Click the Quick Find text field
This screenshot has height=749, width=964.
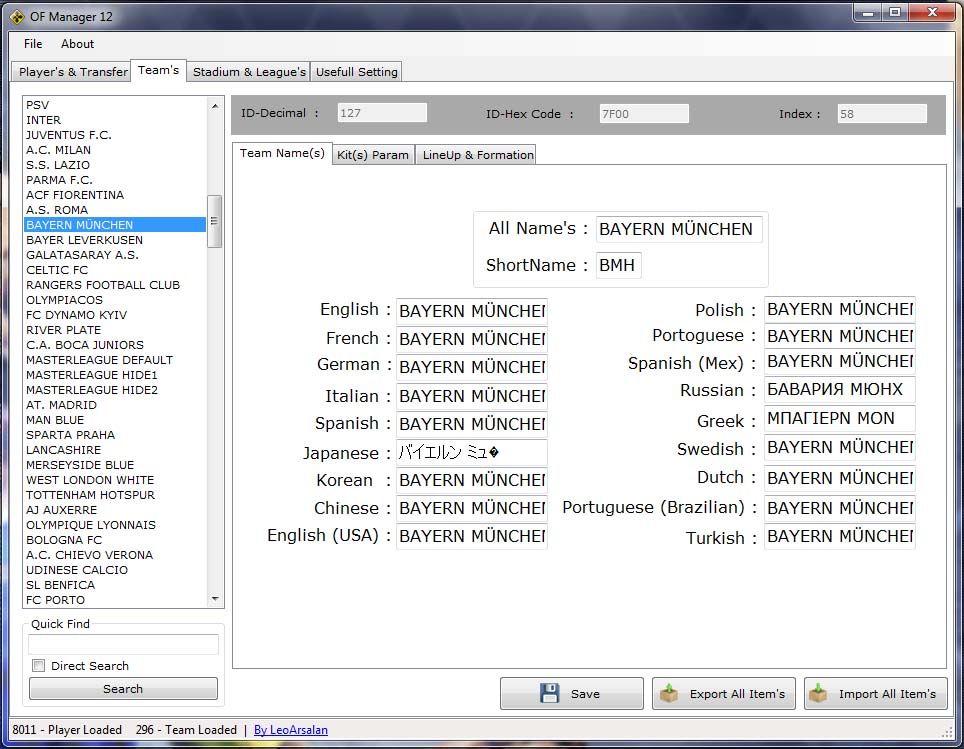click(x=123, y=645)
